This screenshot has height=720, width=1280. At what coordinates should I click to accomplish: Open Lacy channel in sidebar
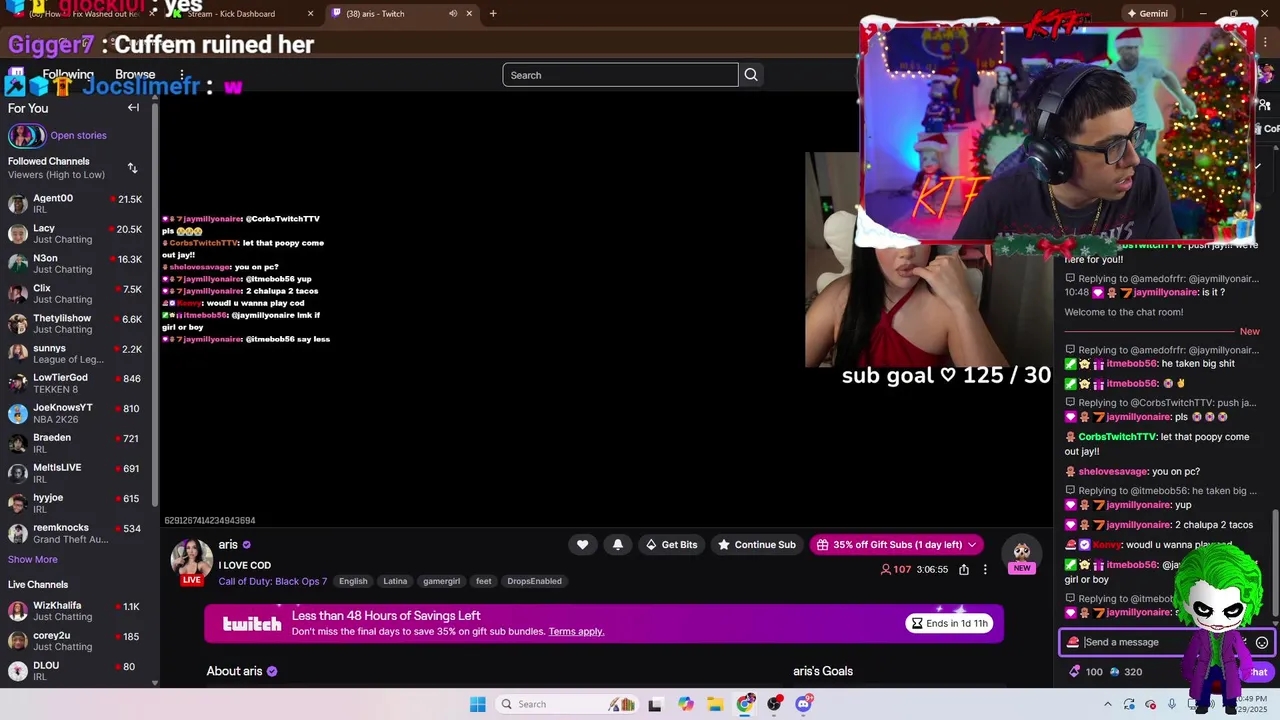pyautogui.click(x=76, y=234)
